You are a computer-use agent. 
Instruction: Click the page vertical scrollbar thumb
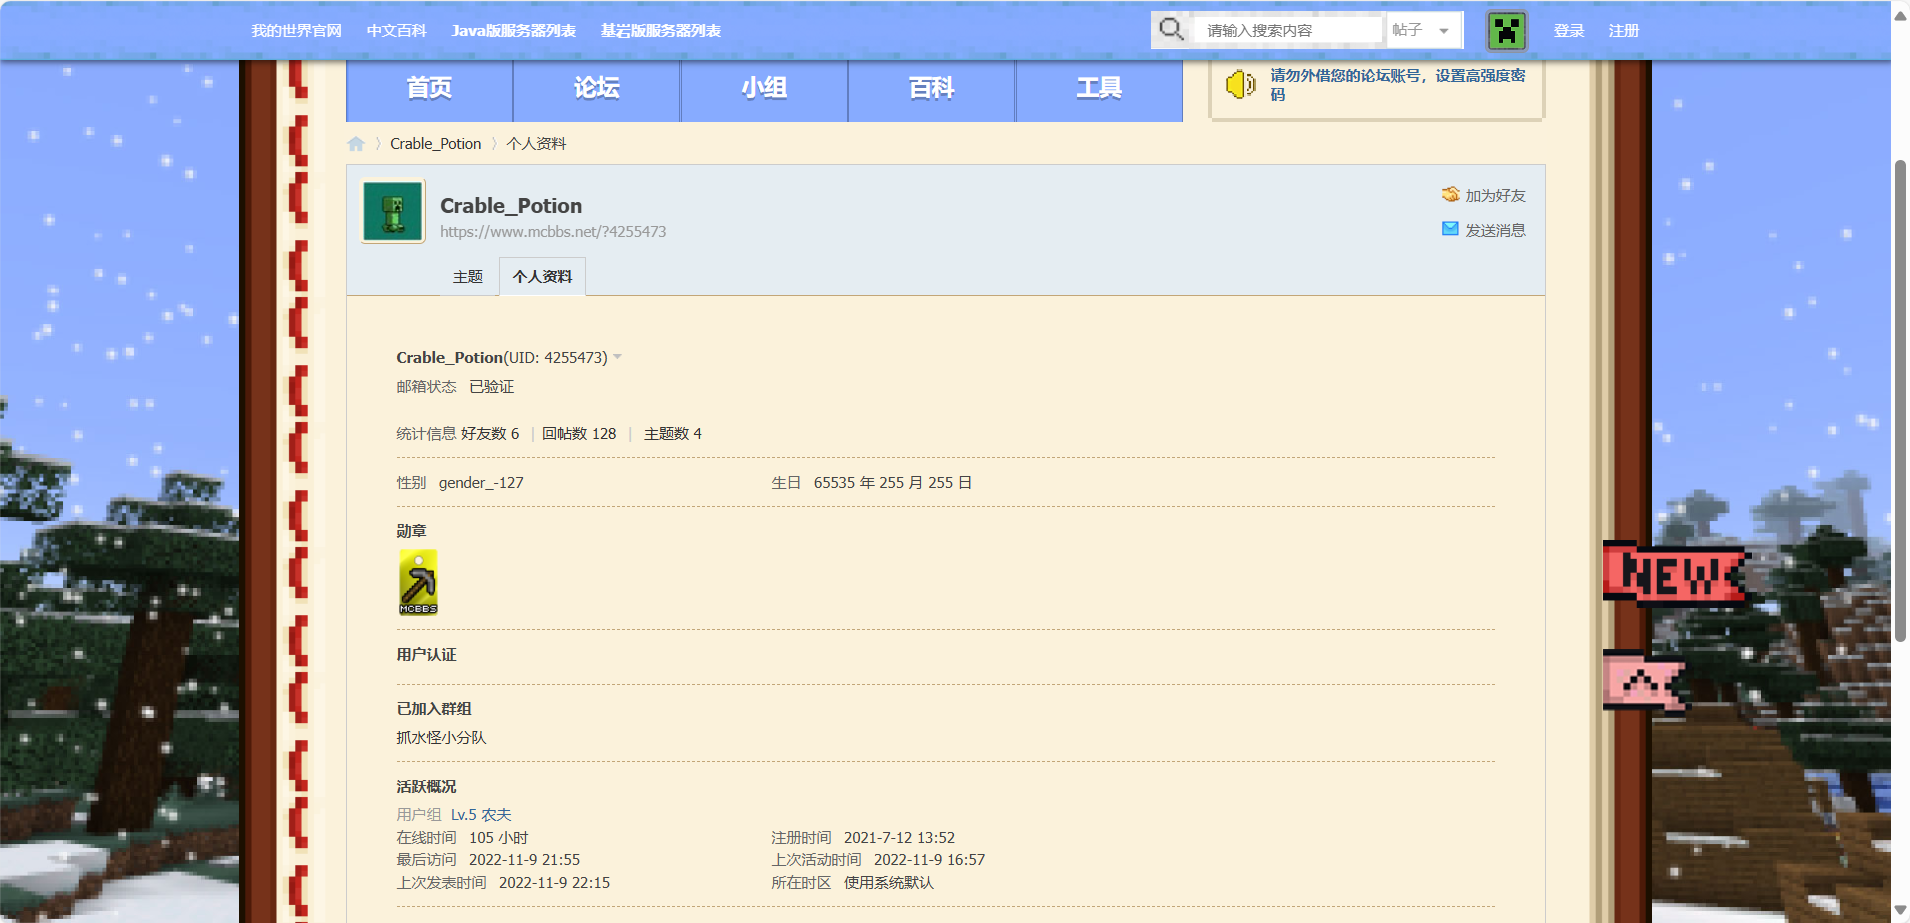point(1900,400)
